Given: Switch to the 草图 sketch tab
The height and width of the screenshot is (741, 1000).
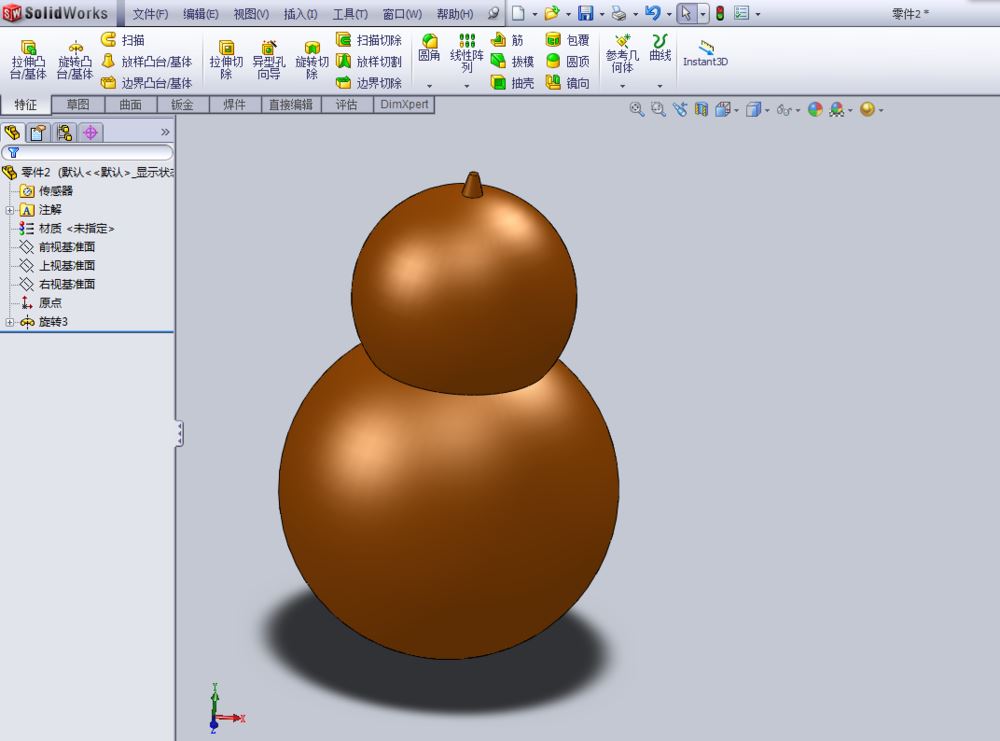Looking at the screenshot, I should (78, 105).
